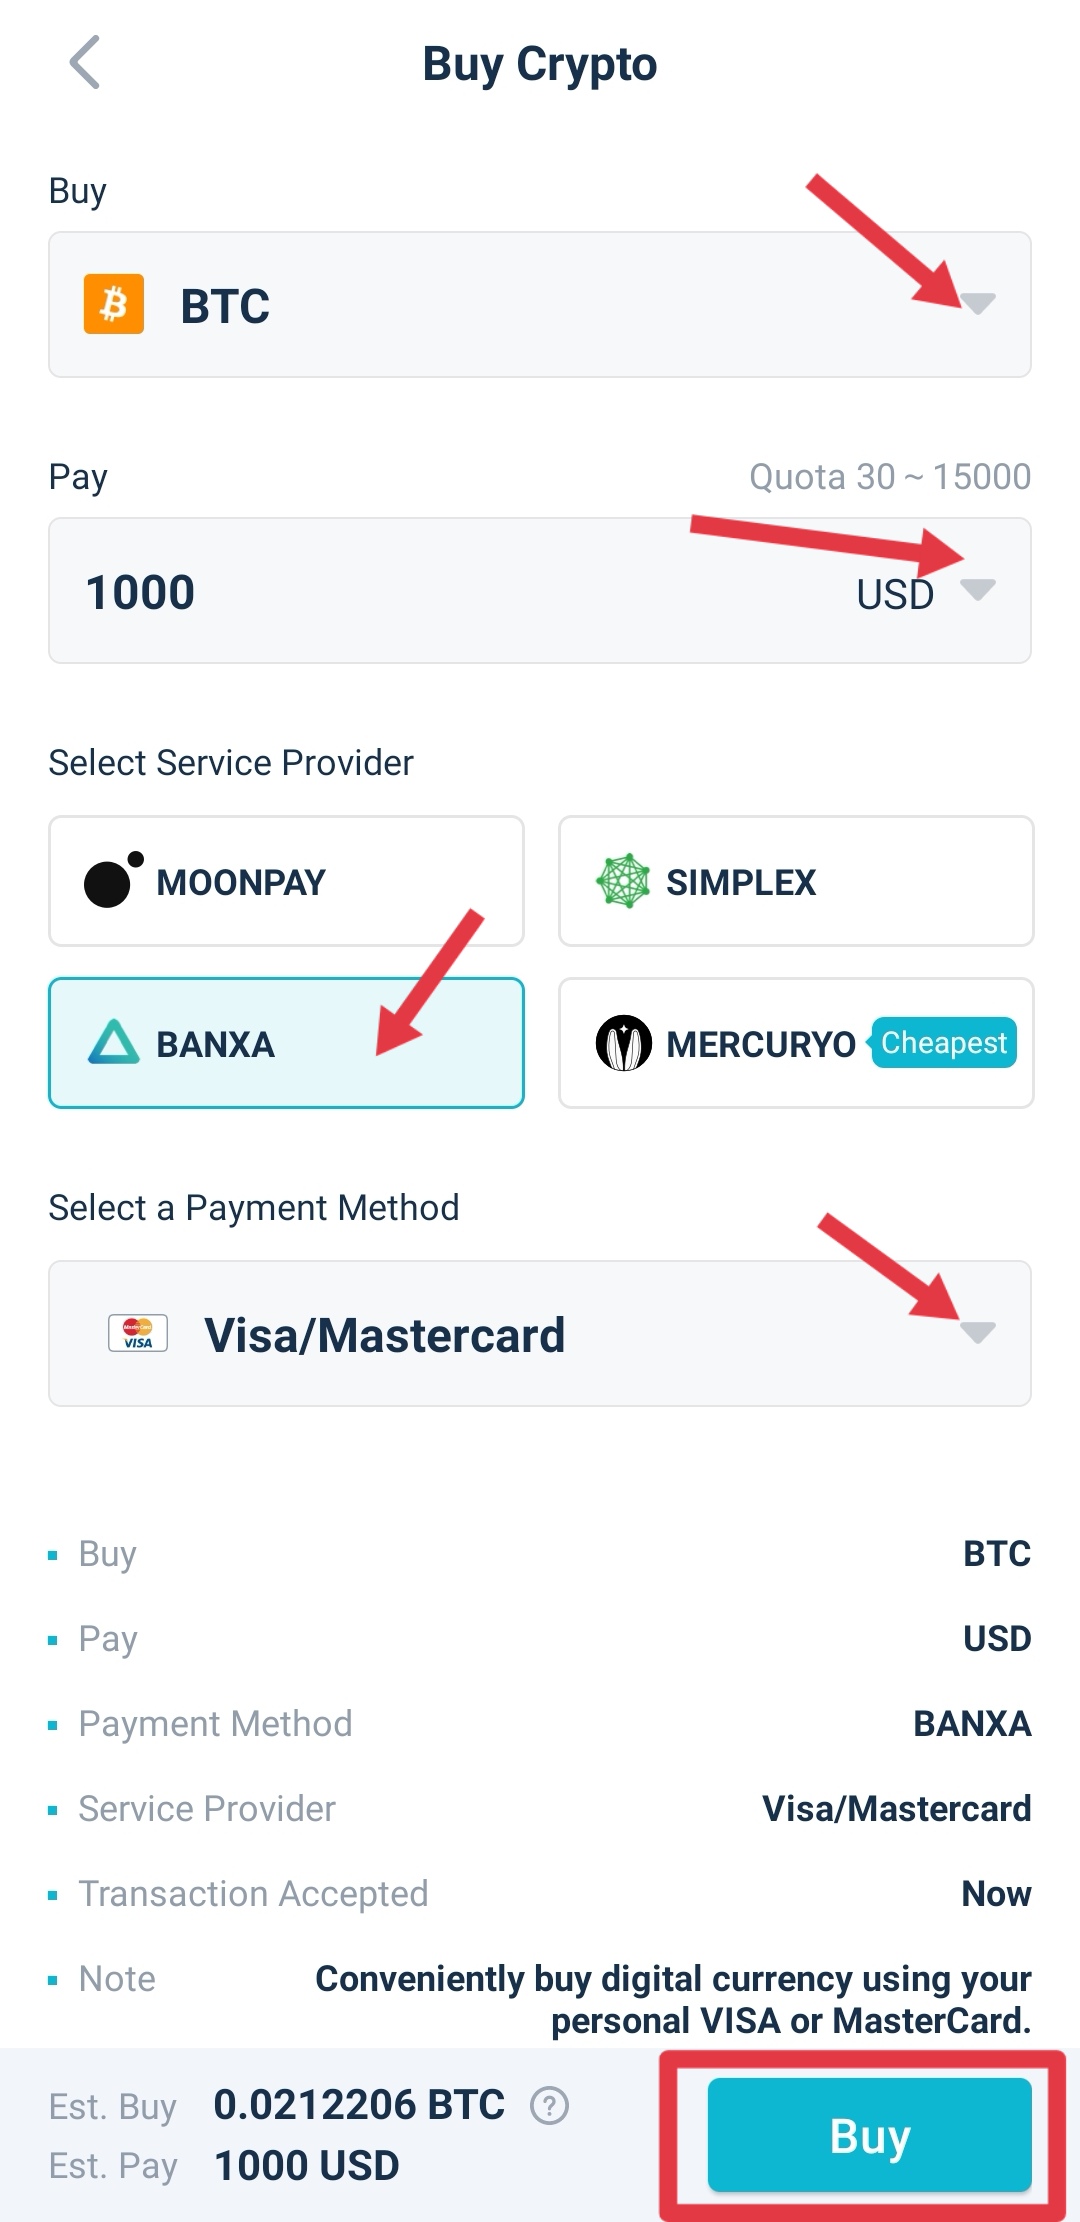The width and height of the screenshot is (1080, 2222).
Task: Click the Buy Crypto page title
Action: (x=540, y=64)
